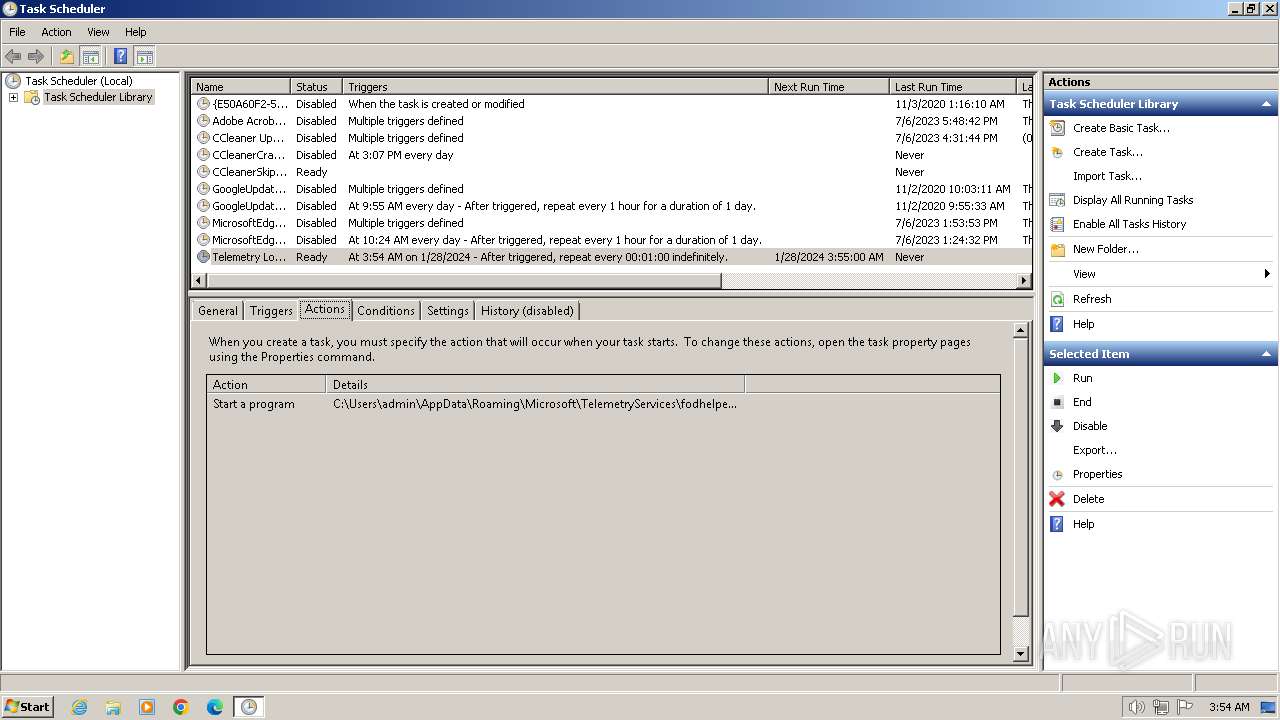Expand the View submenu arrow
This screenshot has height=720, width=1280.
click(x=1267, y=274)
